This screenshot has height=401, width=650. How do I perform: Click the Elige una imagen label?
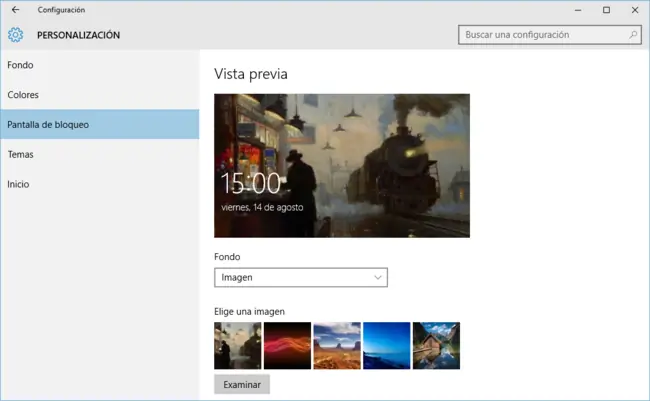click(250, 311)
